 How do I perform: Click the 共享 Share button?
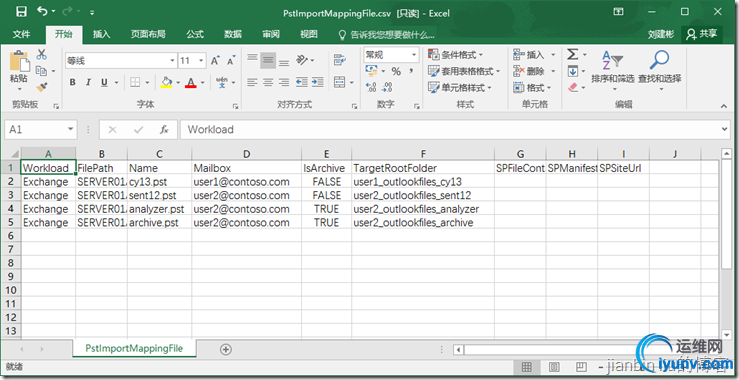pos(702,34)
